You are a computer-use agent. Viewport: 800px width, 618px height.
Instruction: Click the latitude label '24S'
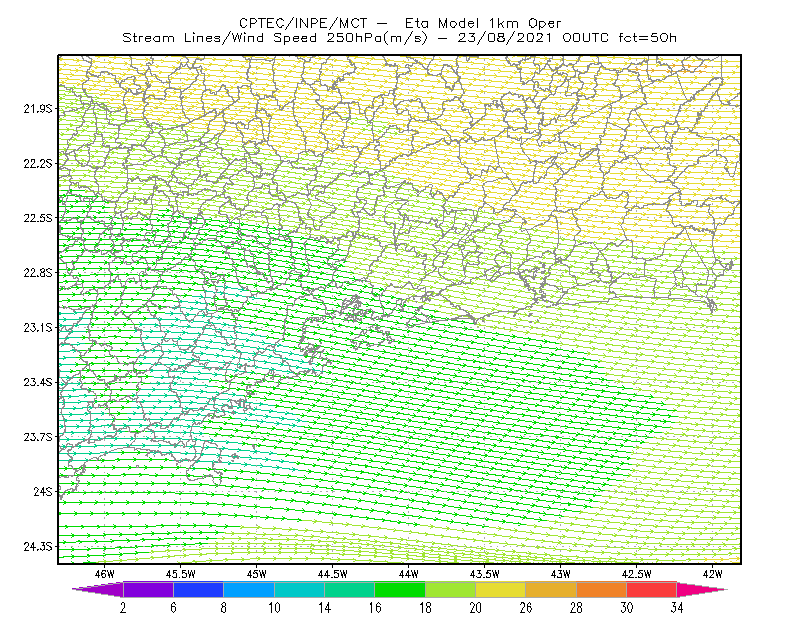[43, 491]
